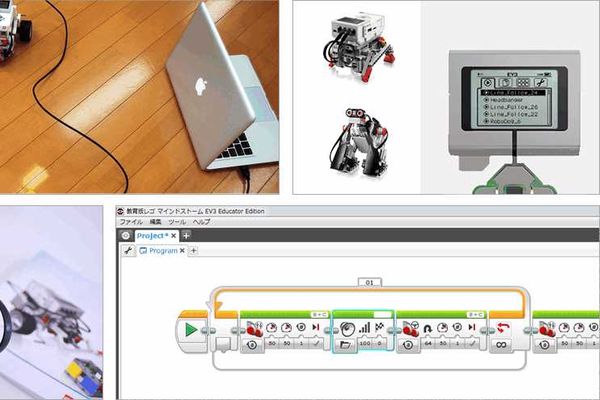This screenshot has width=600, height=400.
Task: Open first Move block rotation mode selector
Action: pyautogui.click(x=253, y=345)
